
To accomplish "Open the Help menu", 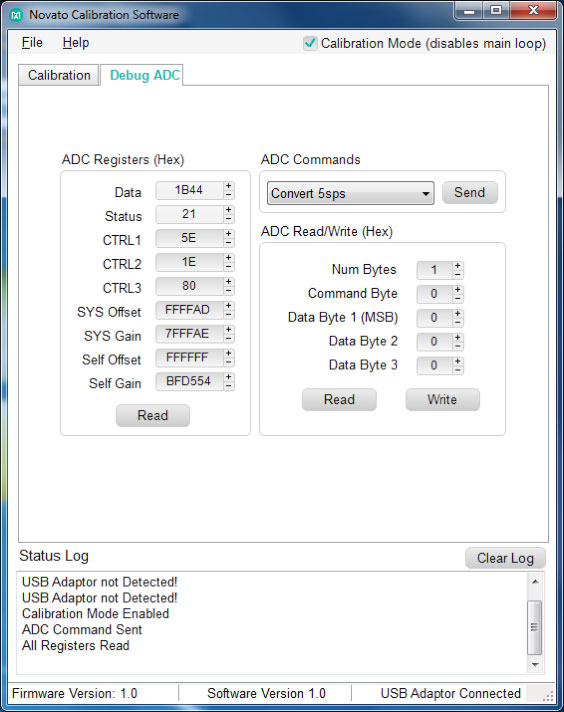I will click(75, 43).
